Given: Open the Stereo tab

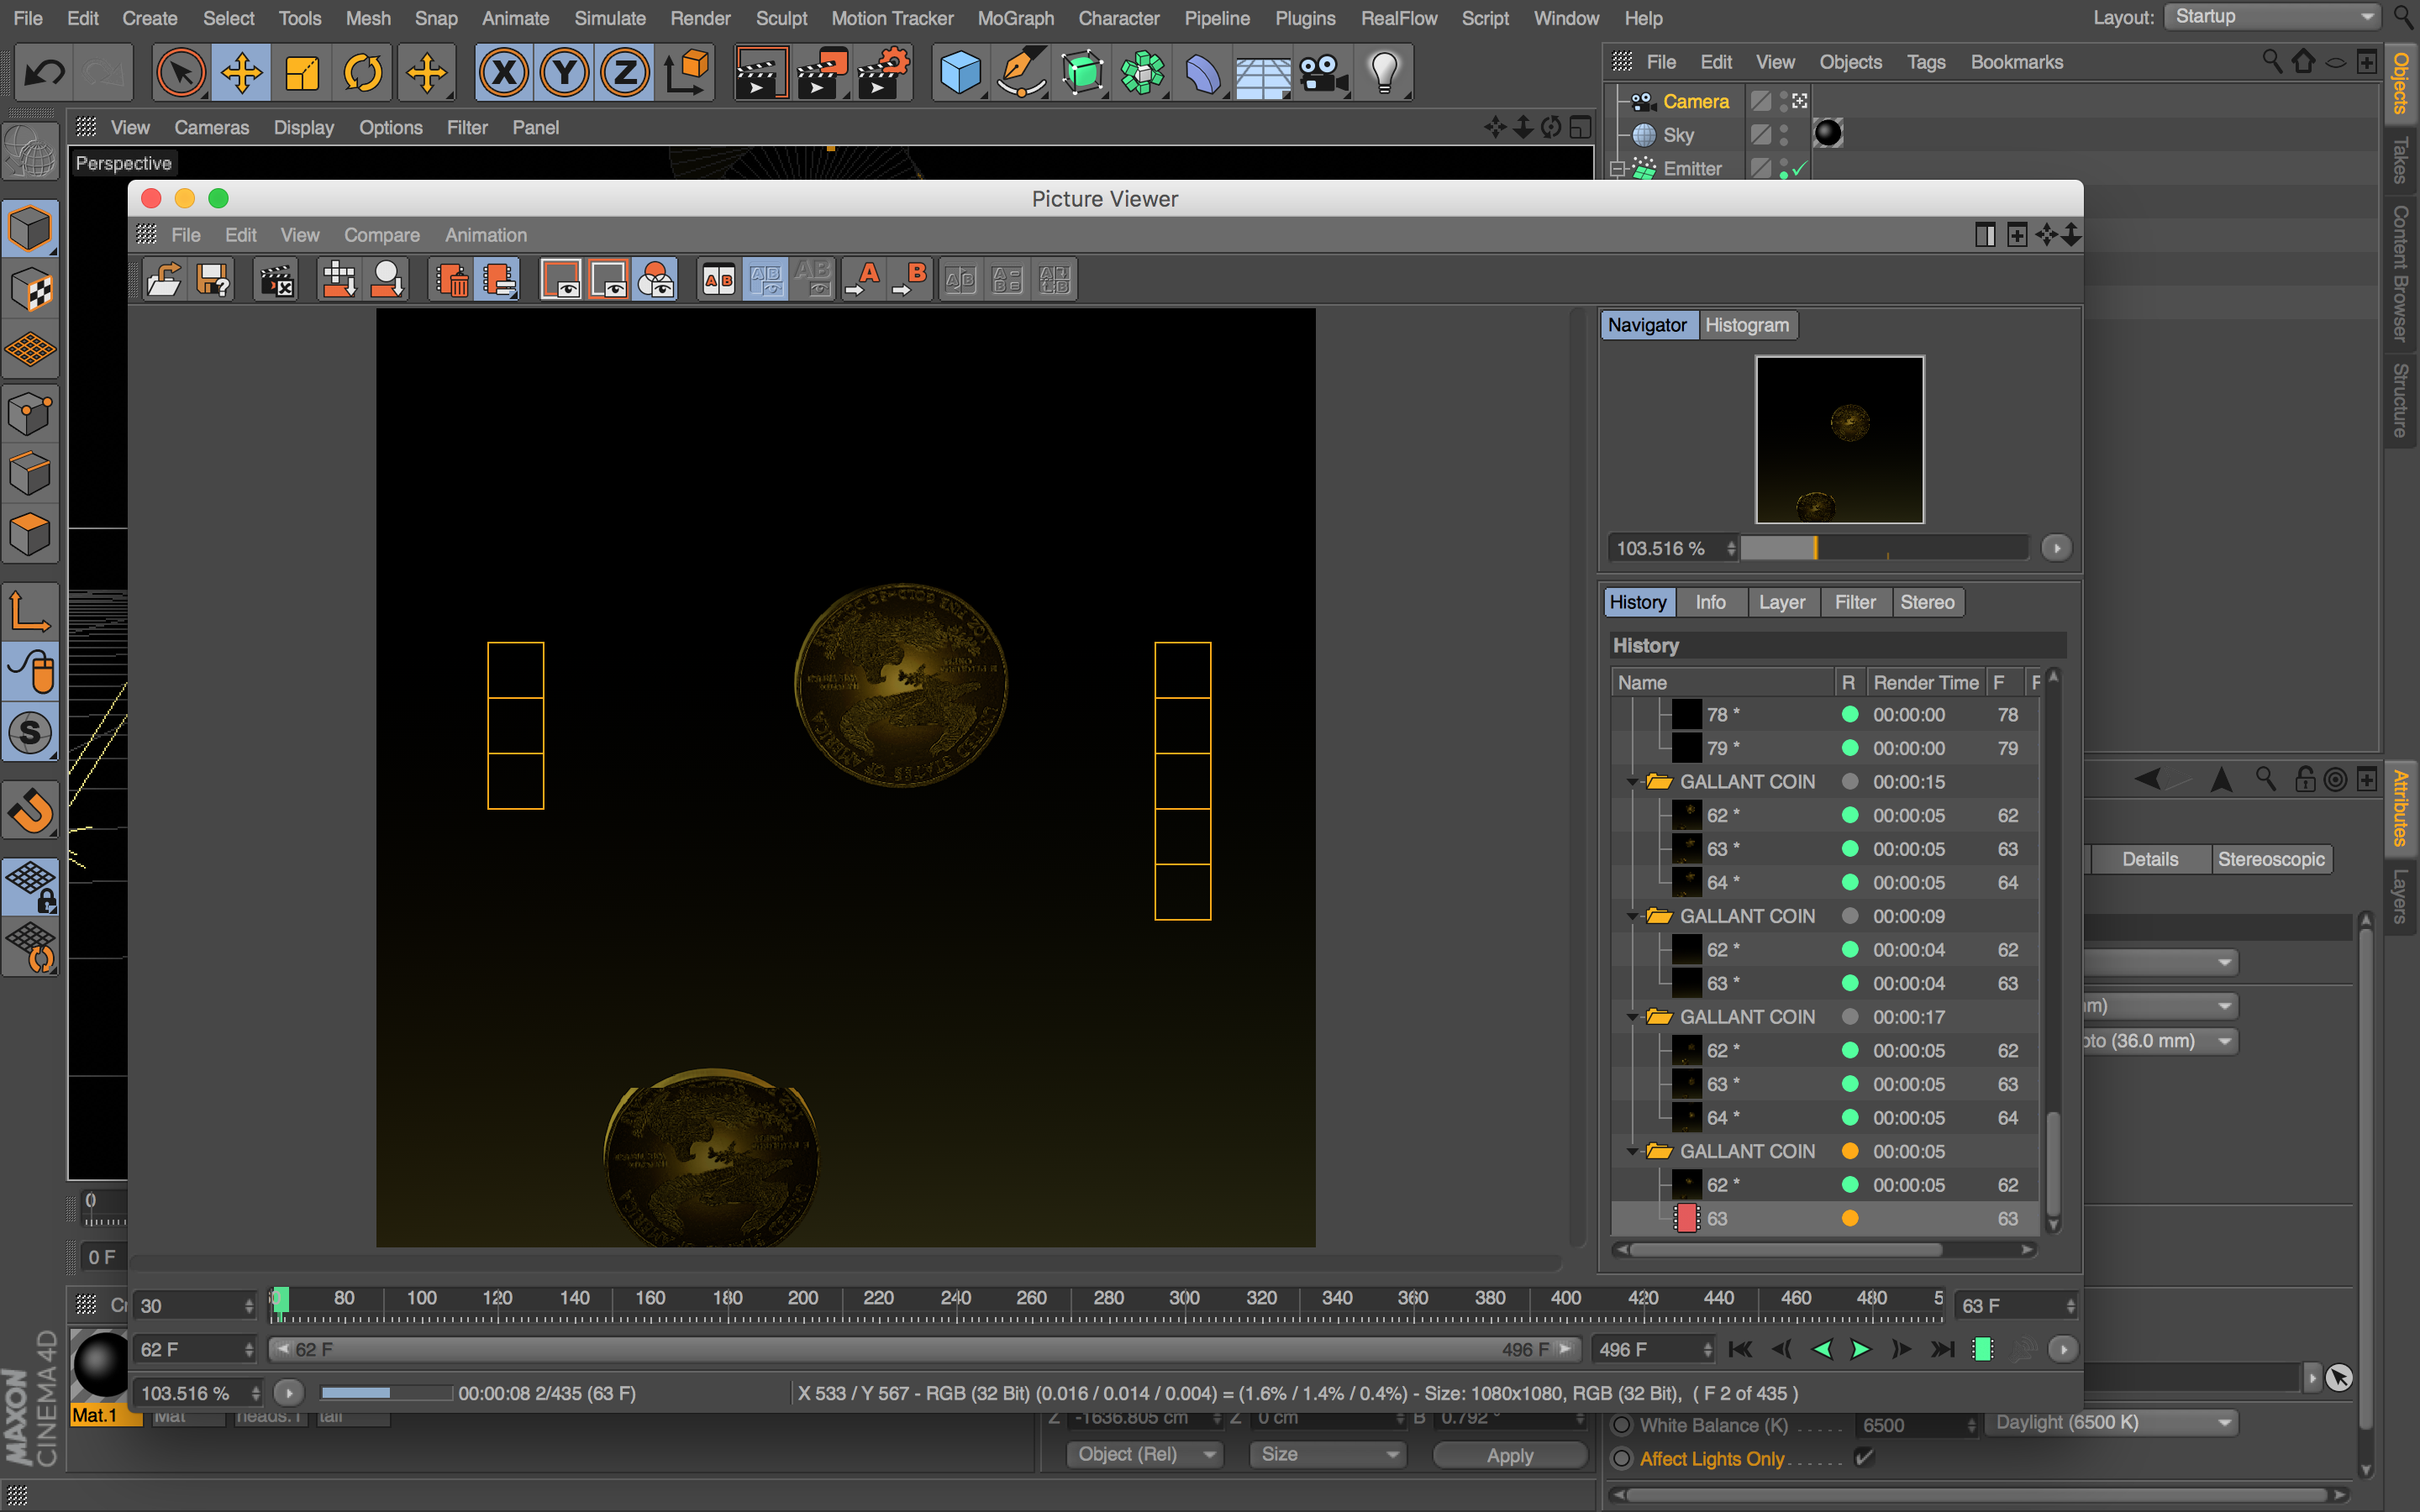Looking at the screenshot, I should point(1927,602).
